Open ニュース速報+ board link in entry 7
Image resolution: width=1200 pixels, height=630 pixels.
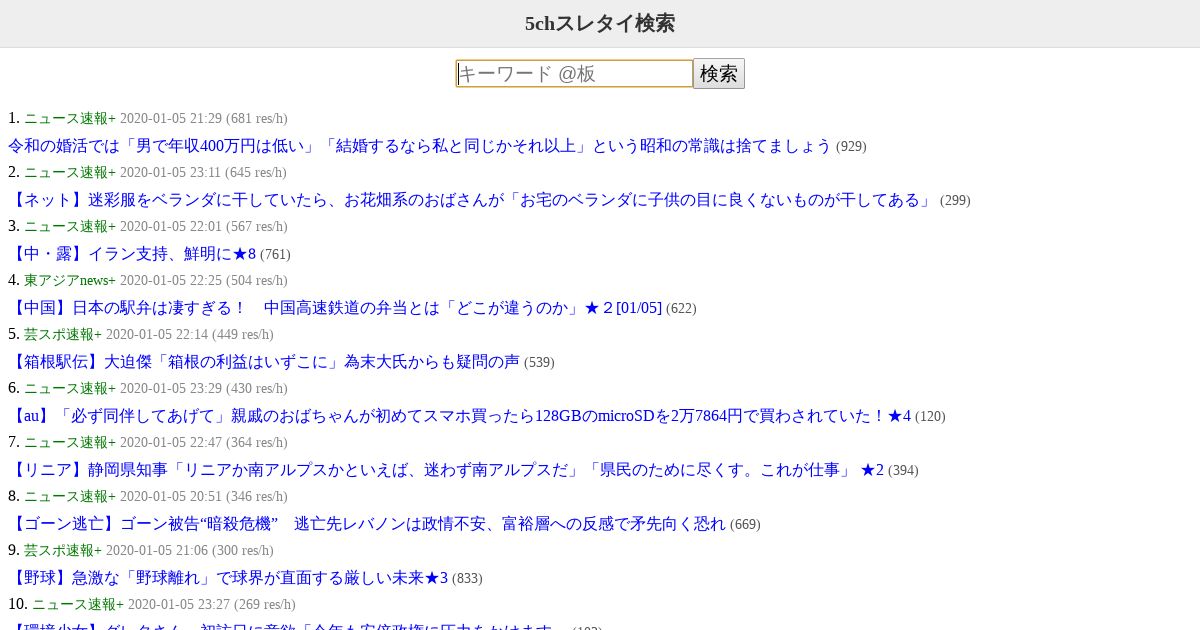click(x=70, y=442)
